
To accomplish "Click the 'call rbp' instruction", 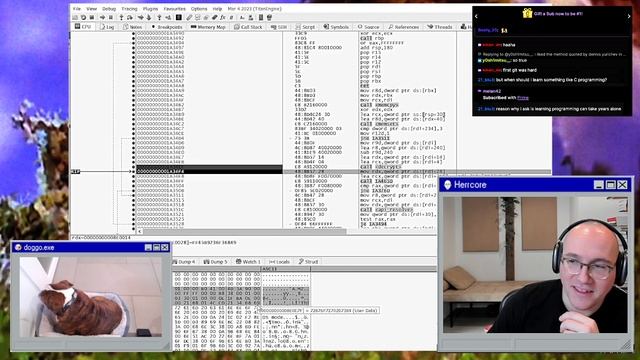I will (372, 38).
